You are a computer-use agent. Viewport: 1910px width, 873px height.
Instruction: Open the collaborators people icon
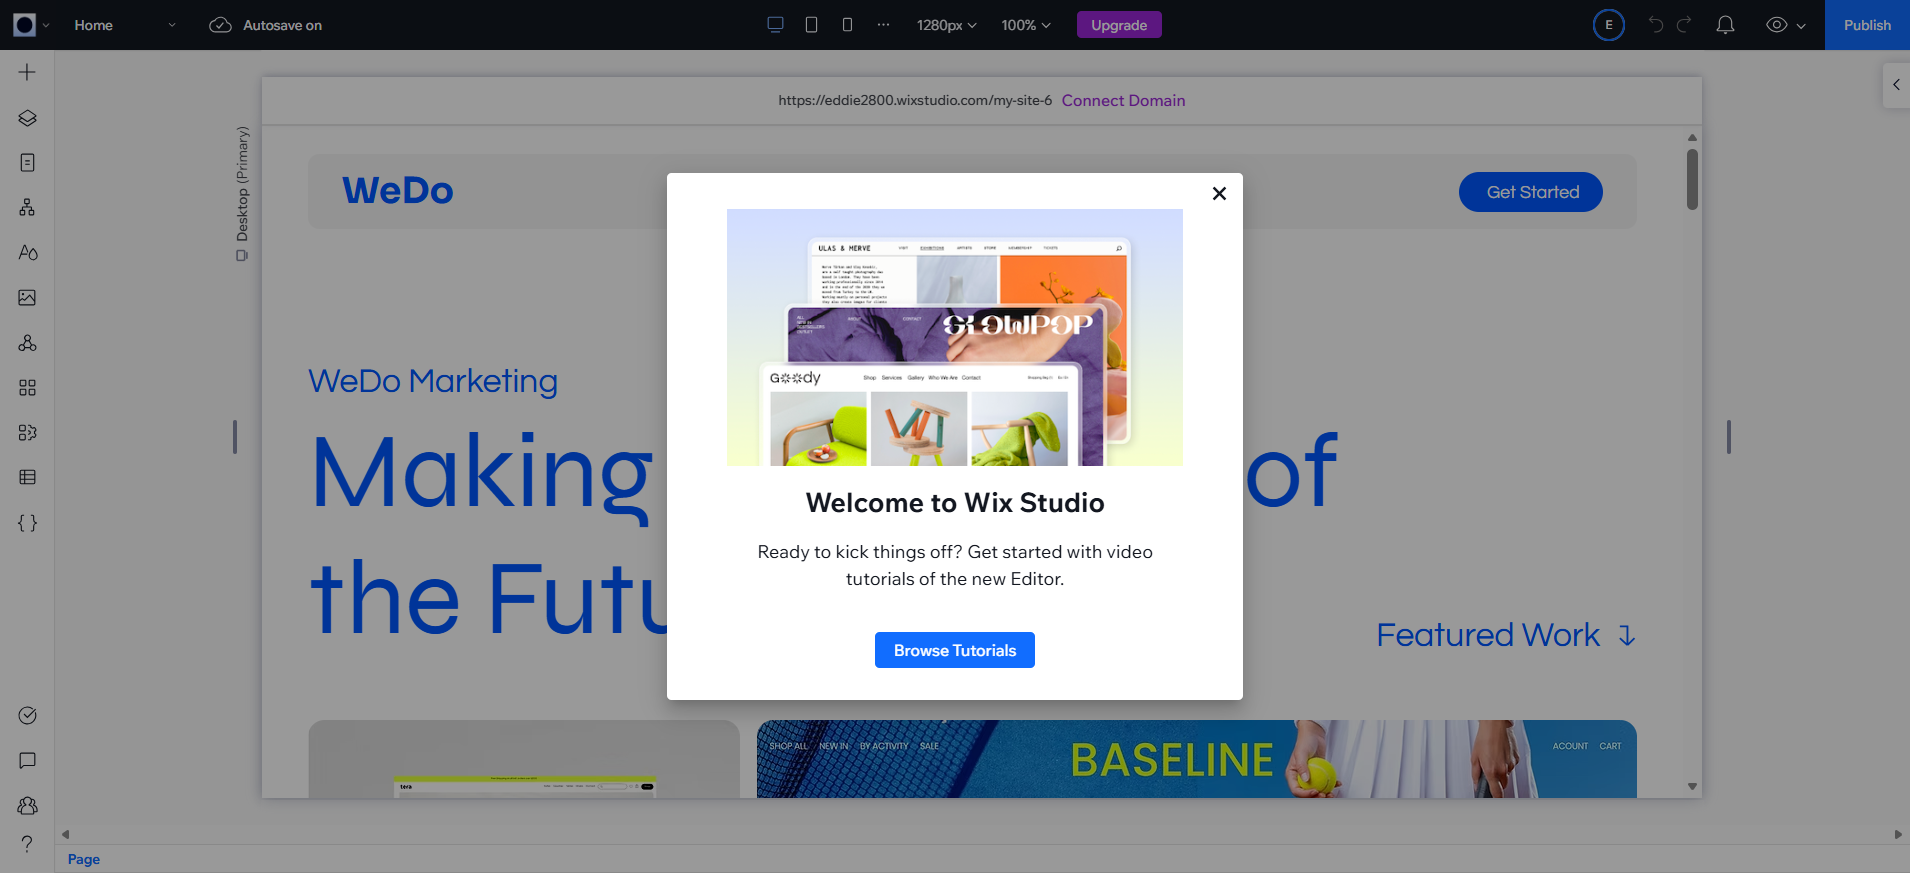pos(27,806)
